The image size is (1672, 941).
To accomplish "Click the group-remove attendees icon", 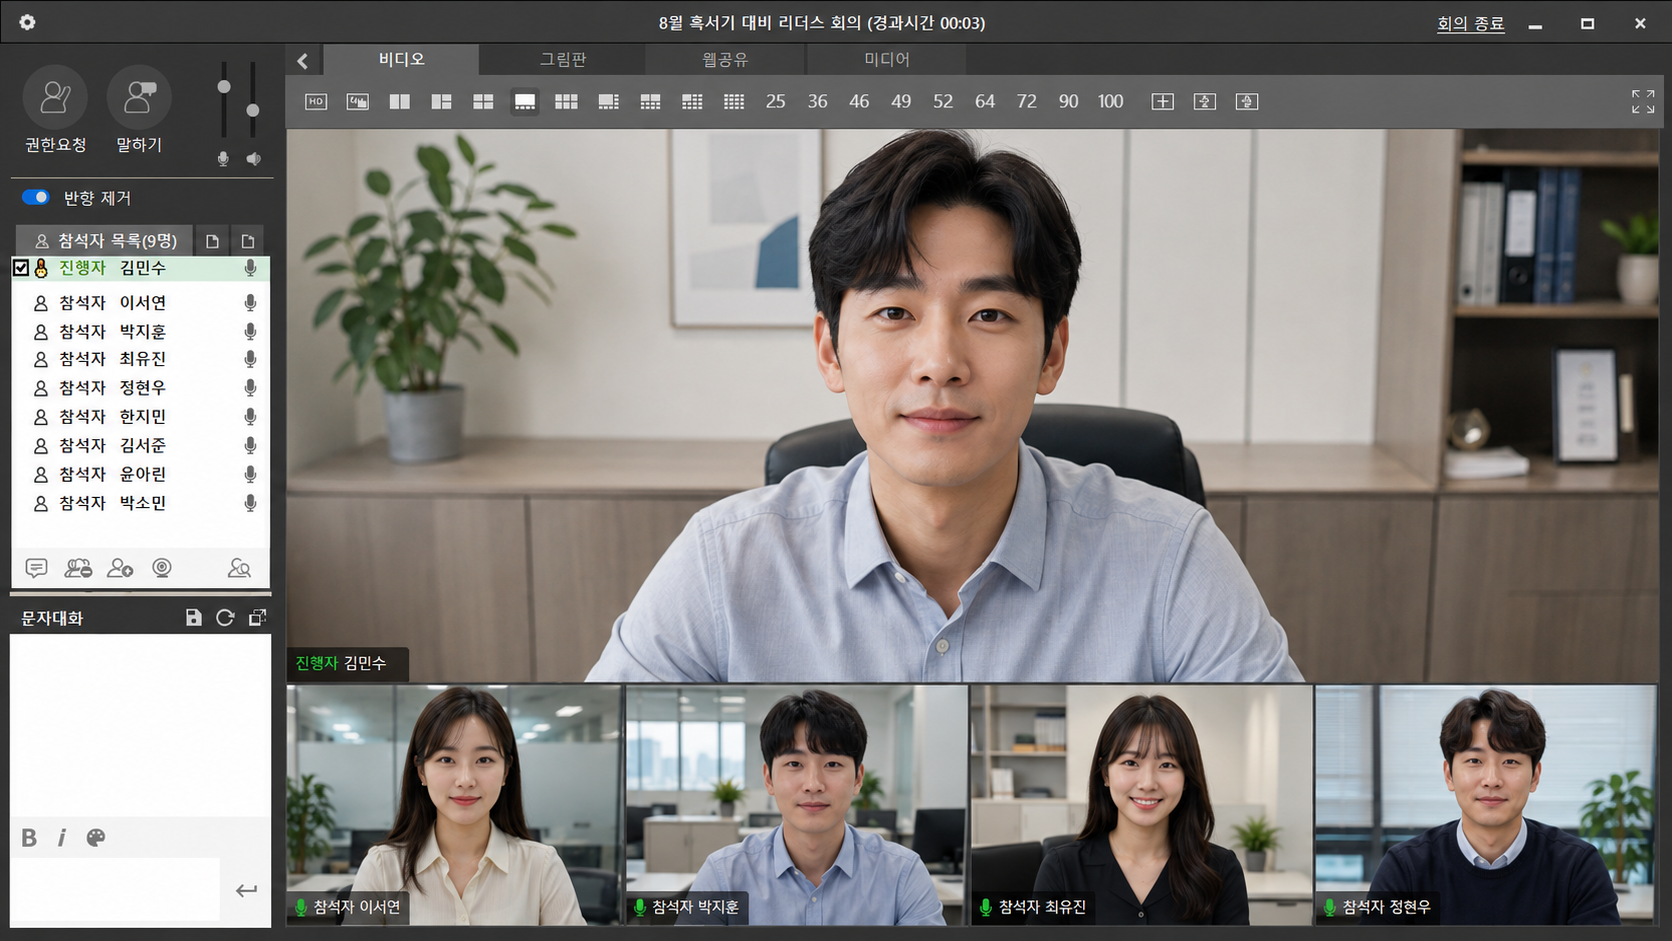I will 78,568.
